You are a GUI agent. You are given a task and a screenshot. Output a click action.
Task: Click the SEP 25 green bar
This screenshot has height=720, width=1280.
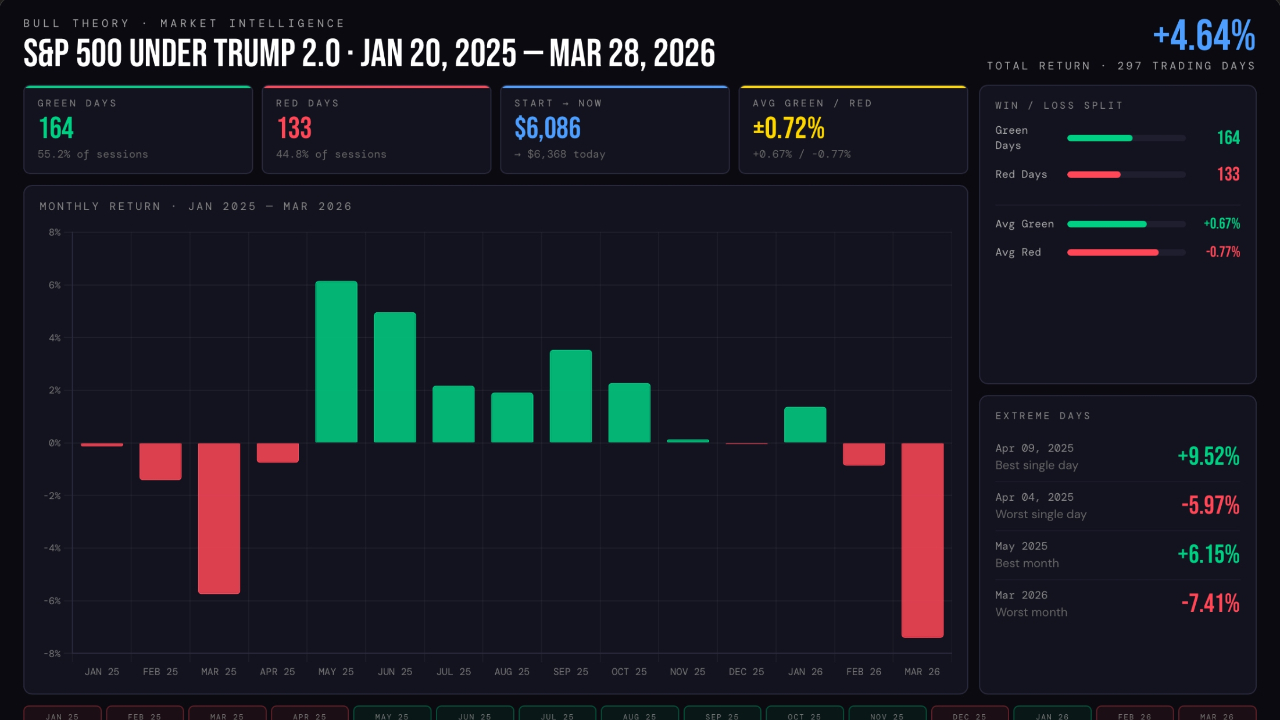pyautogui.click(x=571, y=396)
